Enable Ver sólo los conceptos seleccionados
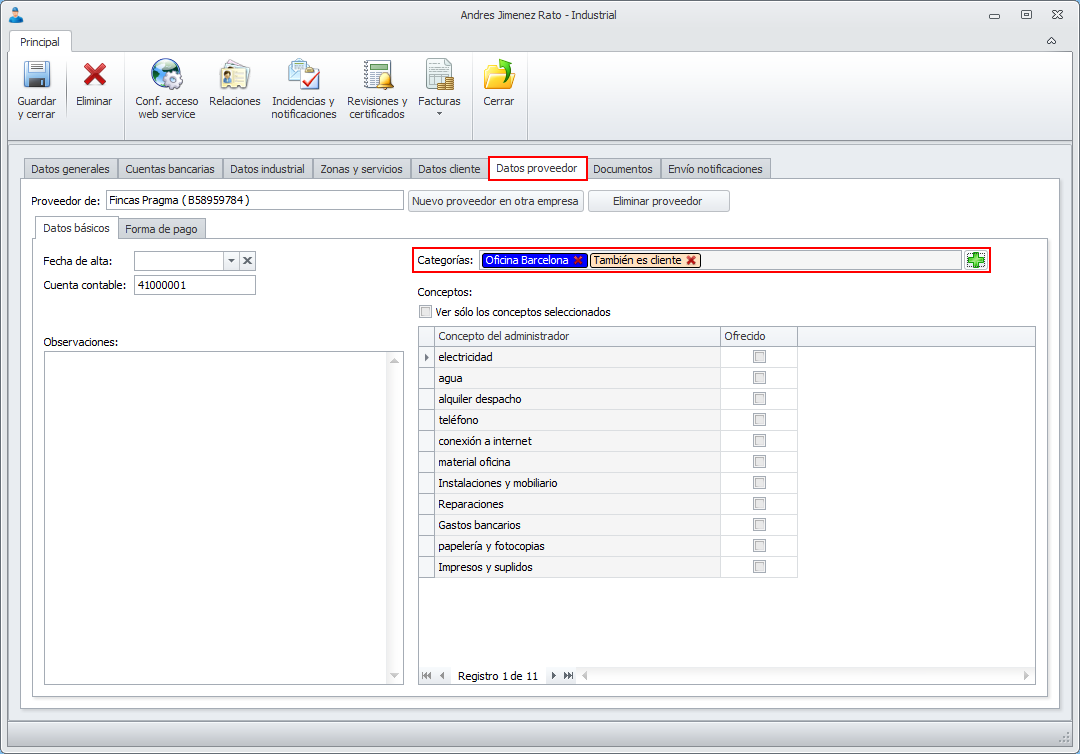 point(426,312)
